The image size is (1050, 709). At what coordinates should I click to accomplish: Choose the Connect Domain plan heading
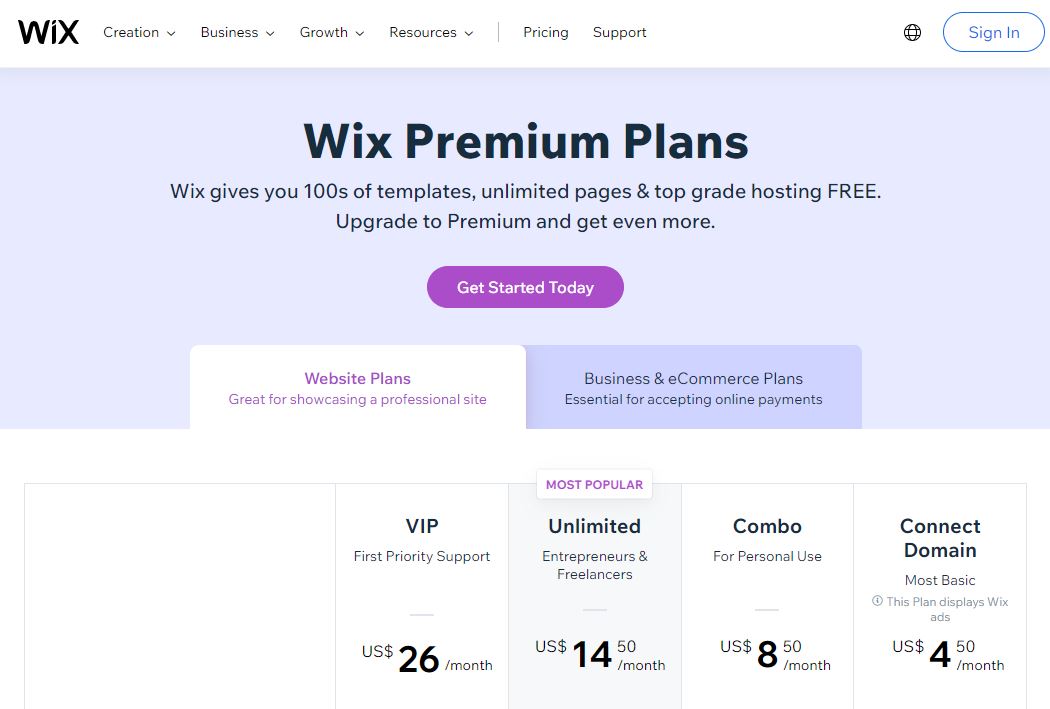click(x=940, y=538)
